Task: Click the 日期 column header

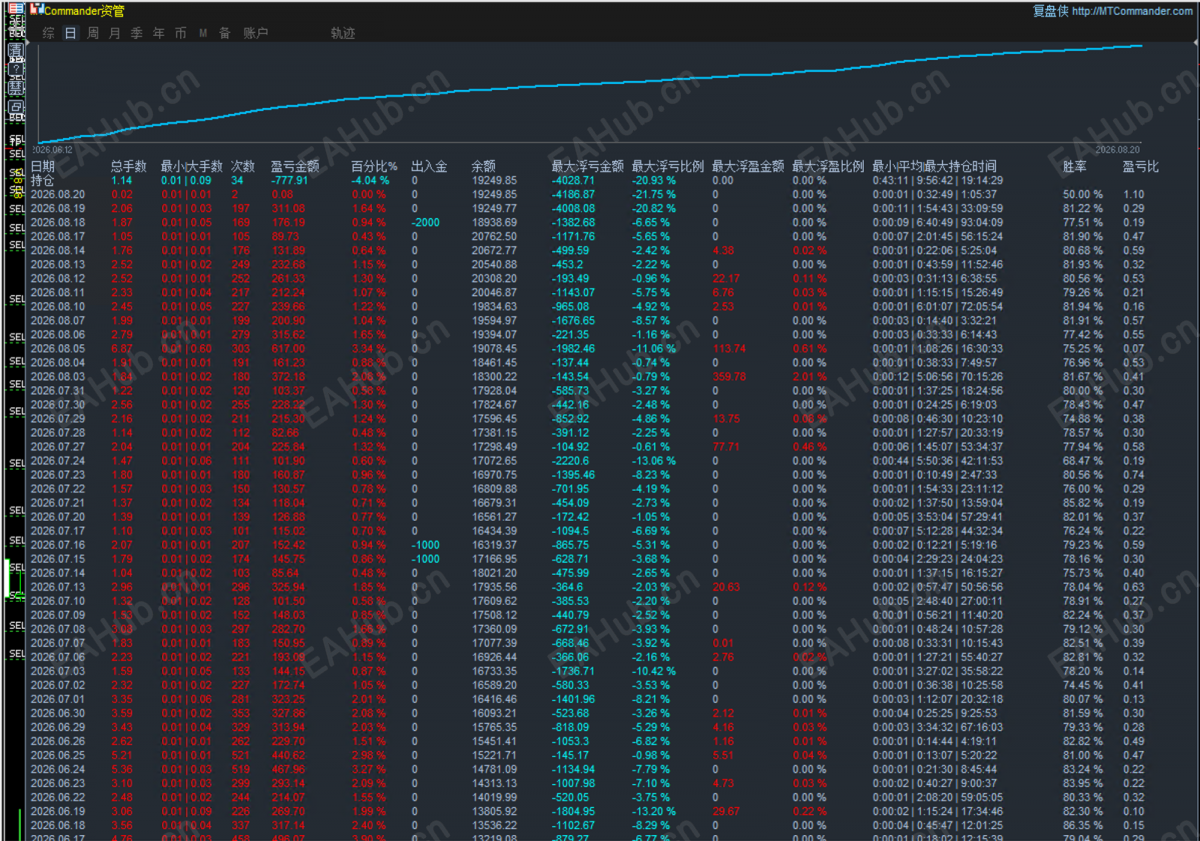Action: coord(43,166)
